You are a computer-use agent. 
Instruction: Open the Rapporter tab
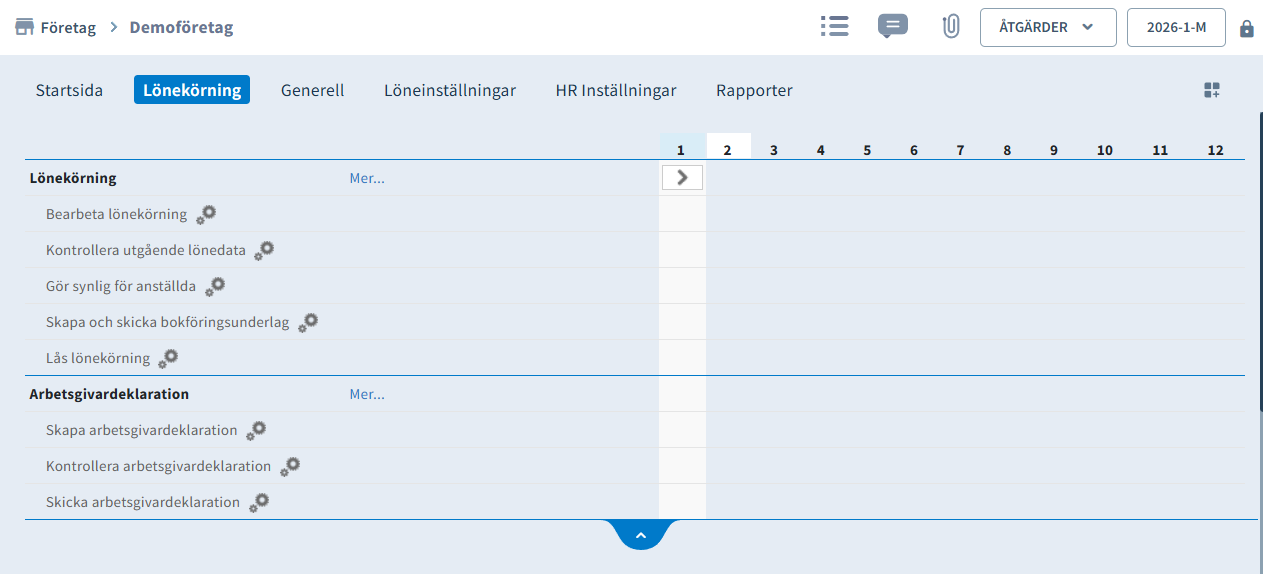pos(754,90)
